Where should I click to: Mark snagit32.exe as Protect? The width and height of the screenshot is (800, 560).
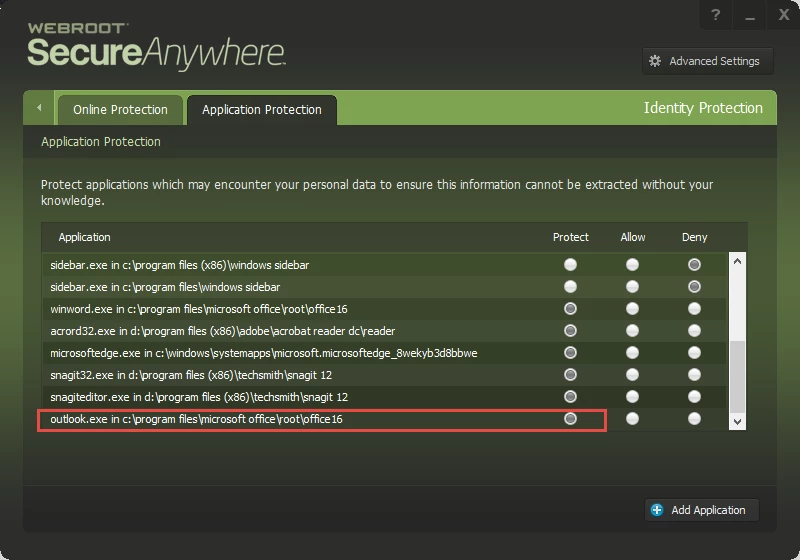(x=570, y=375)
